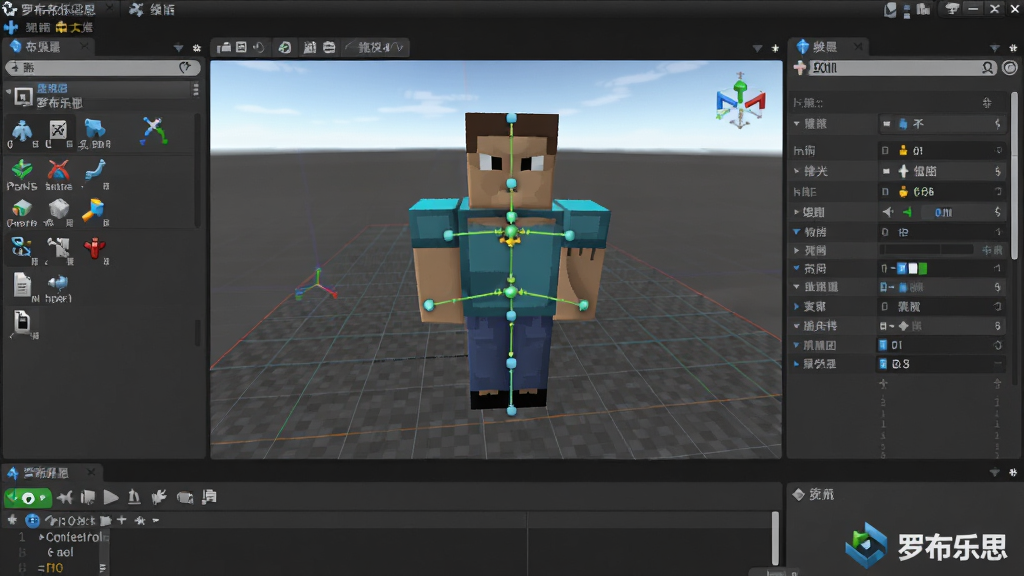Toggle the blue square beside the 0.3 value
This screenshot has height=576, width=1024.
coord(883,364)
